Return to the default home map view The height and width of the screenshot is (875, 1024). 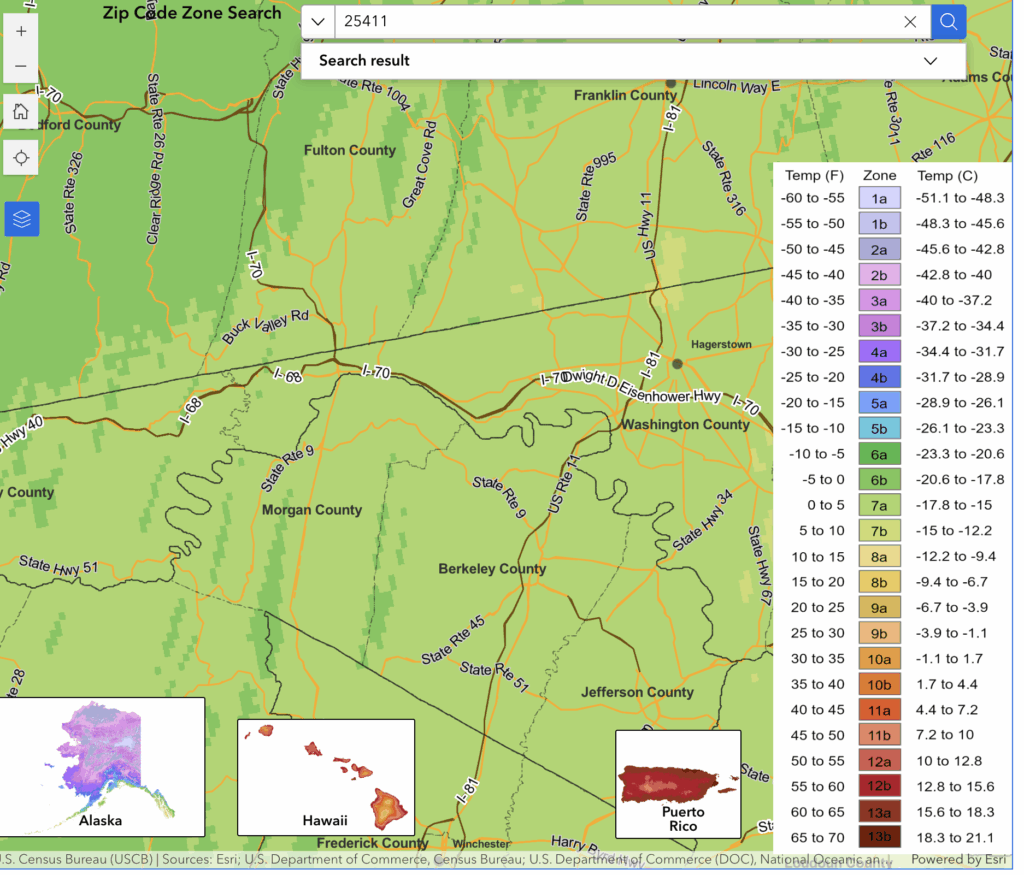tap(21, 111)
